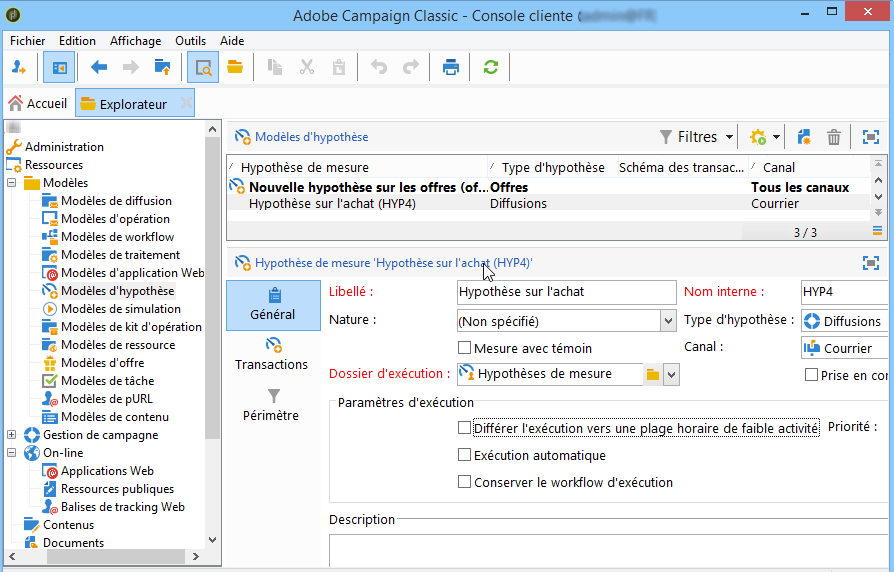
Task: Collapse the Modèles tree node
Action: pos(11,183)
